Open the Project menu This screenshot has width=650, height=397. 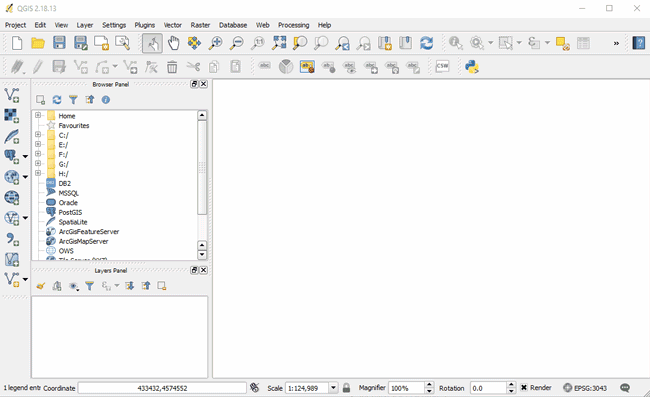15,25
